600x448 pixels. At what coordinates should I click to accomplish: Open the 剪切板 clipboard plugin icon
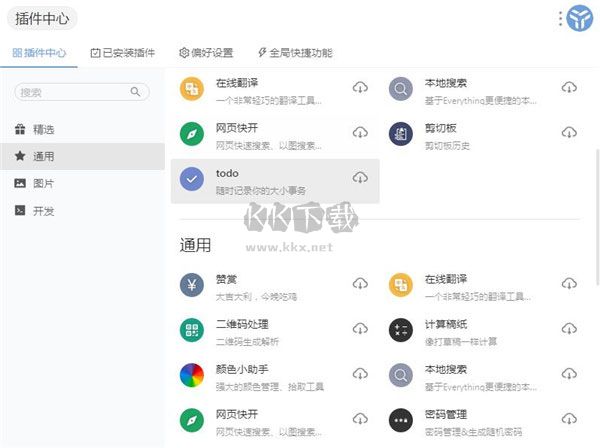(x=401, y=134)
